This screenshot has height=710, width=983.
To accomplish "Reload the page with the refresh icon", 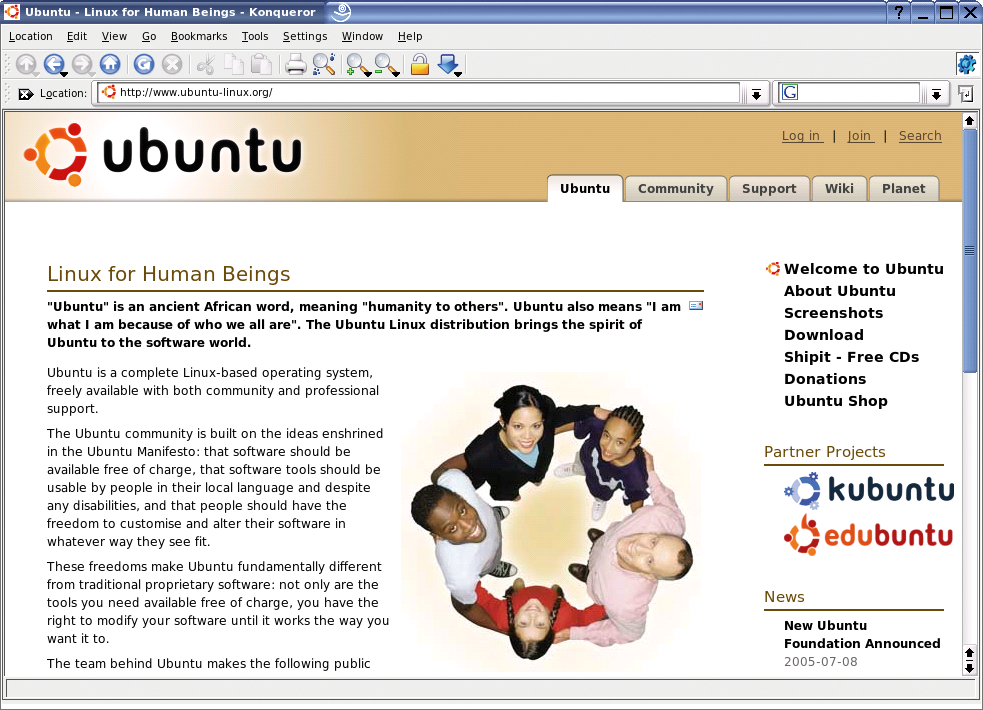I will (x=144, y=64).
